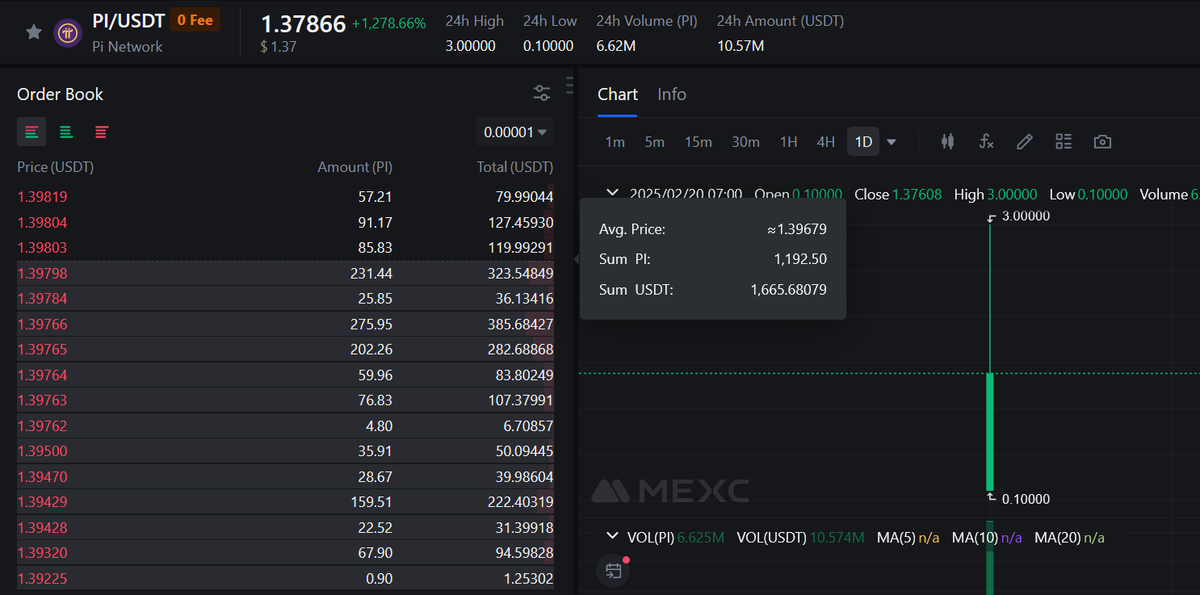This screenshot has height=595, width=1200.
Task: Click sell order at price 1.39225
Action: [285, 579]
